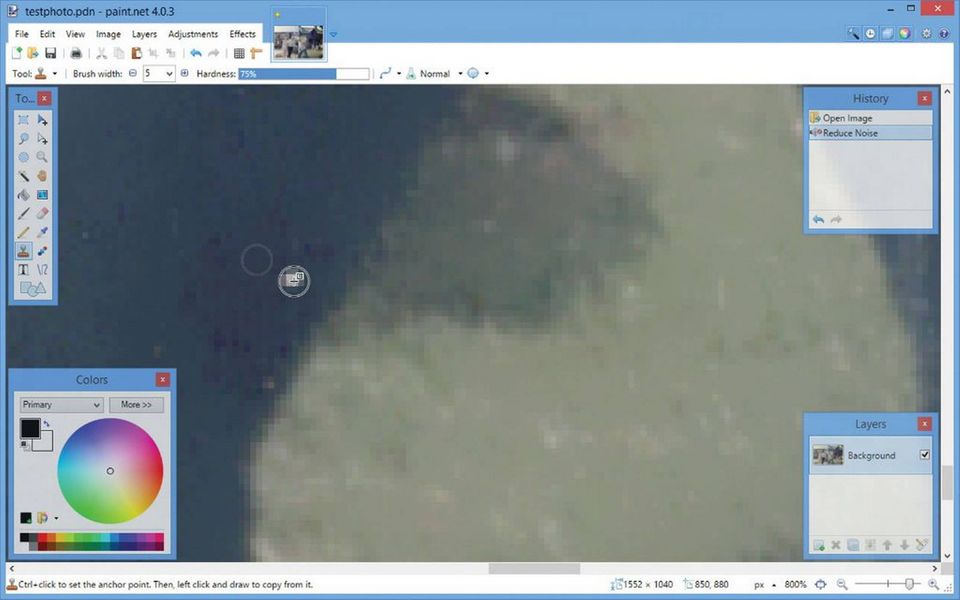Screen dimensions: 960x600
Task: Pick the Eraser tool
Action: tap(42, 213)
